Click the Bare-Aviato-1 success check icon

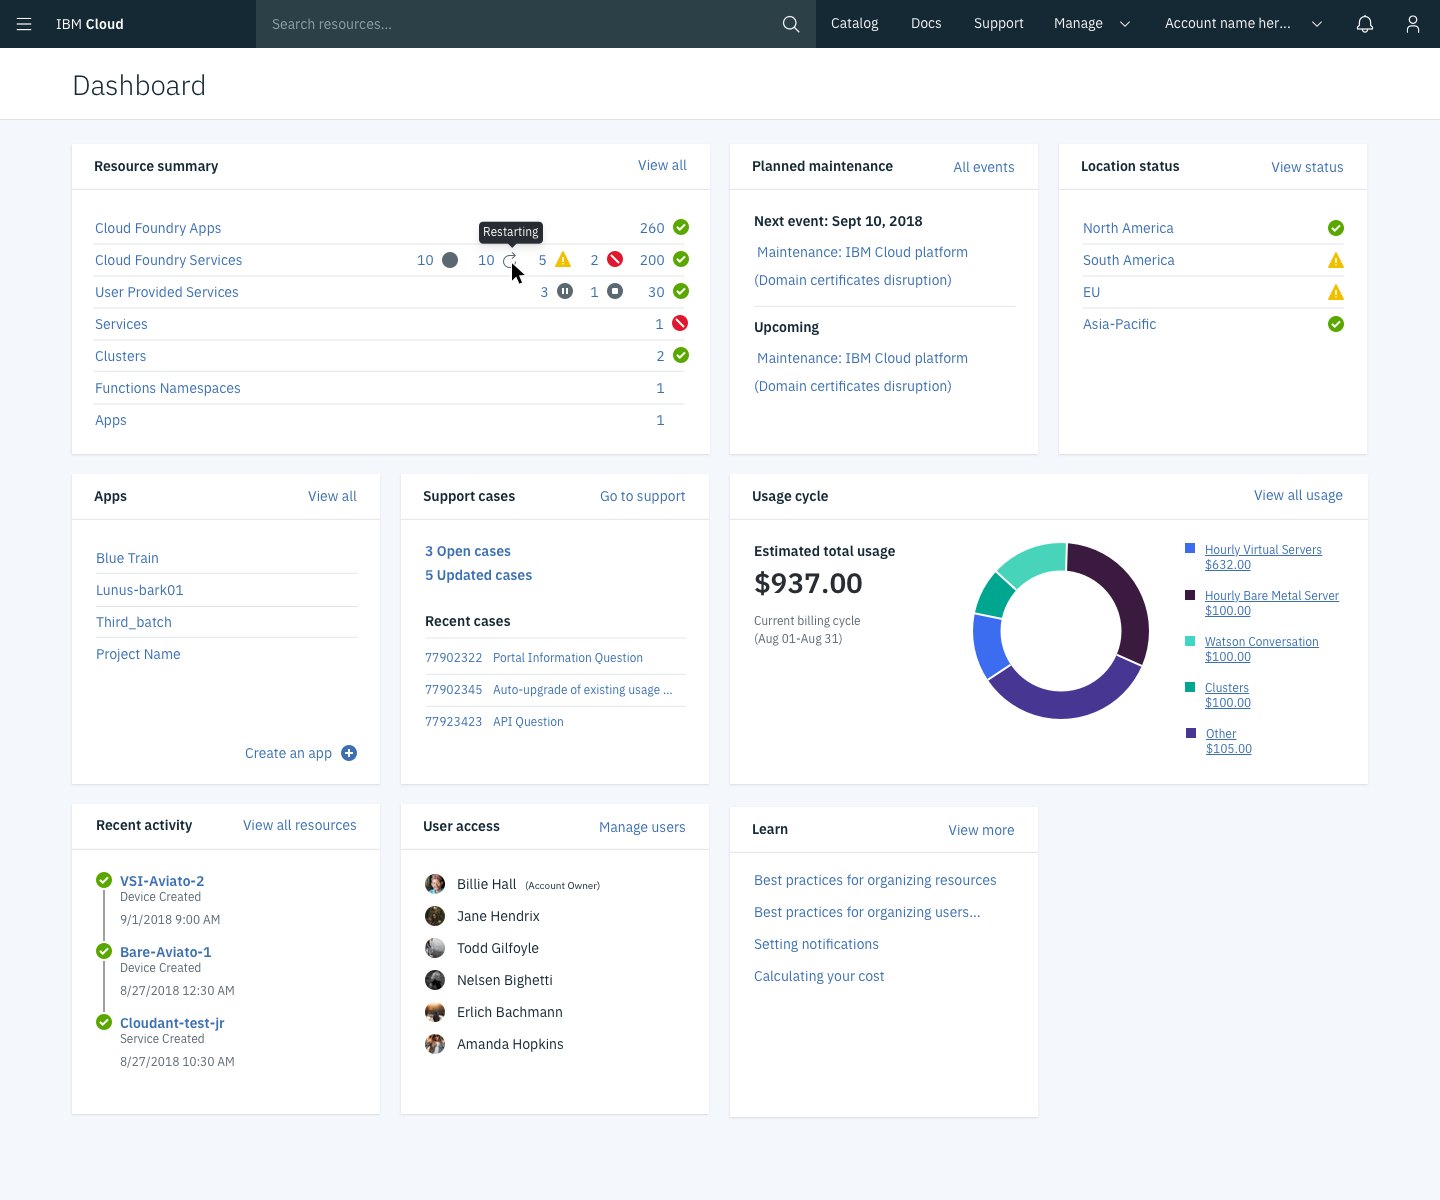click(x=104, y=951)
